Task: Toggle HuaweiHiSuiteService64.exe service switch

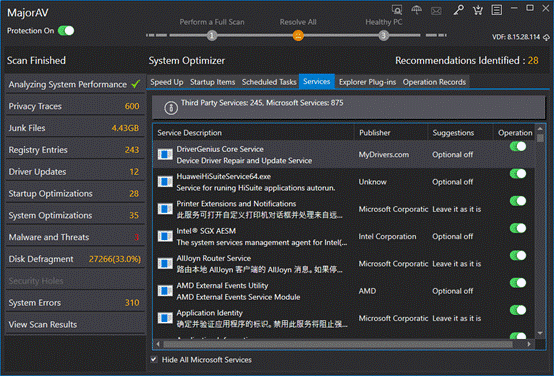Action: [518, 174]
